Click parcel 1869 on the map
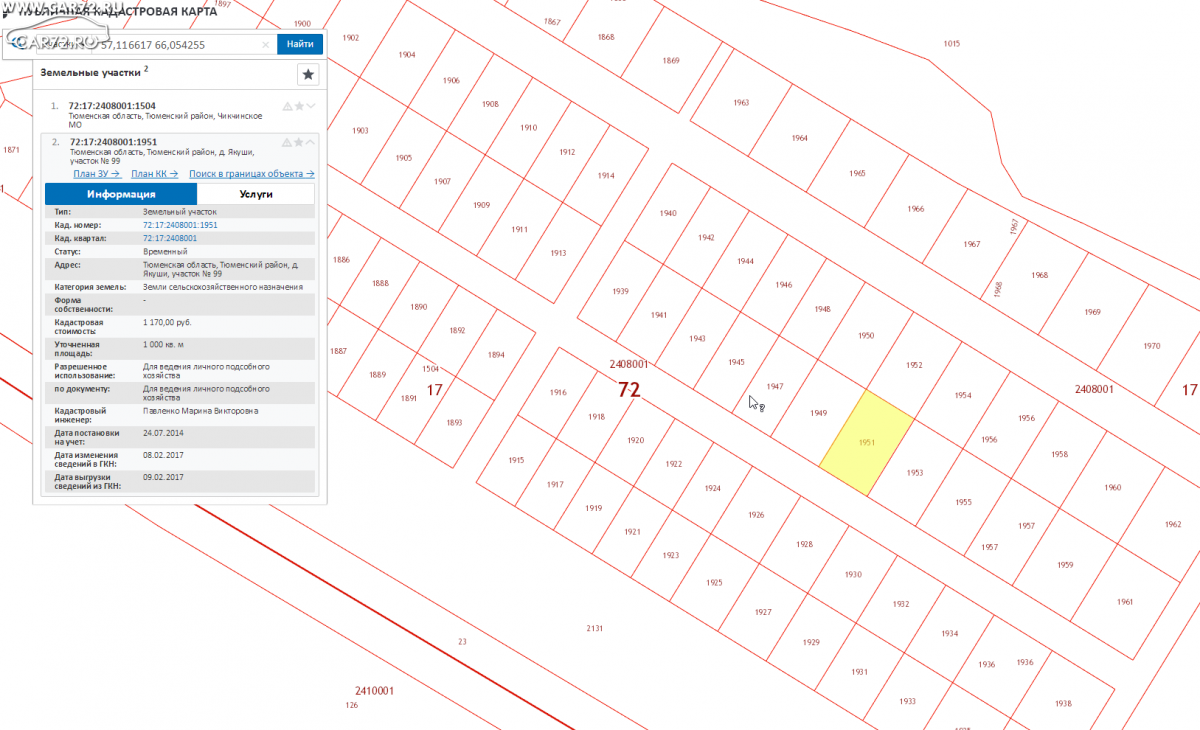The width and height of the screenshot is (1200, 730). click(670, 61)
